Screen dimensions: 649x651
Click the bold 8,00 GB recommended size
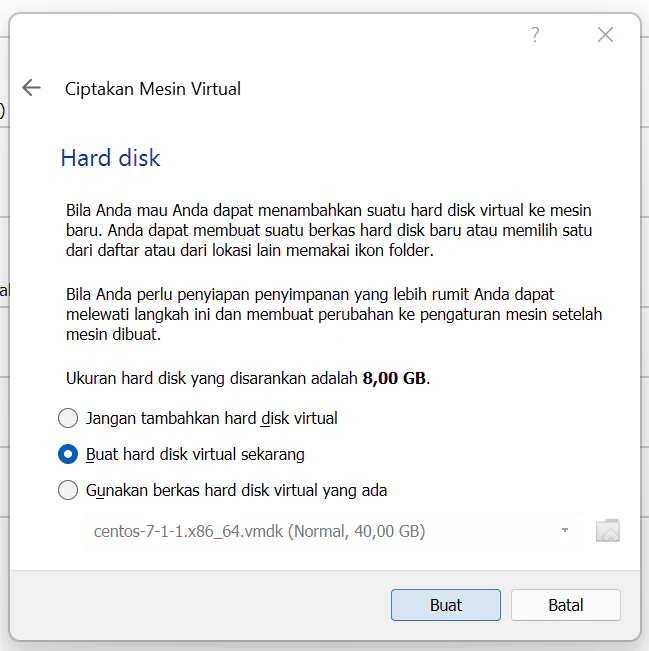click(x=394, y=378)
